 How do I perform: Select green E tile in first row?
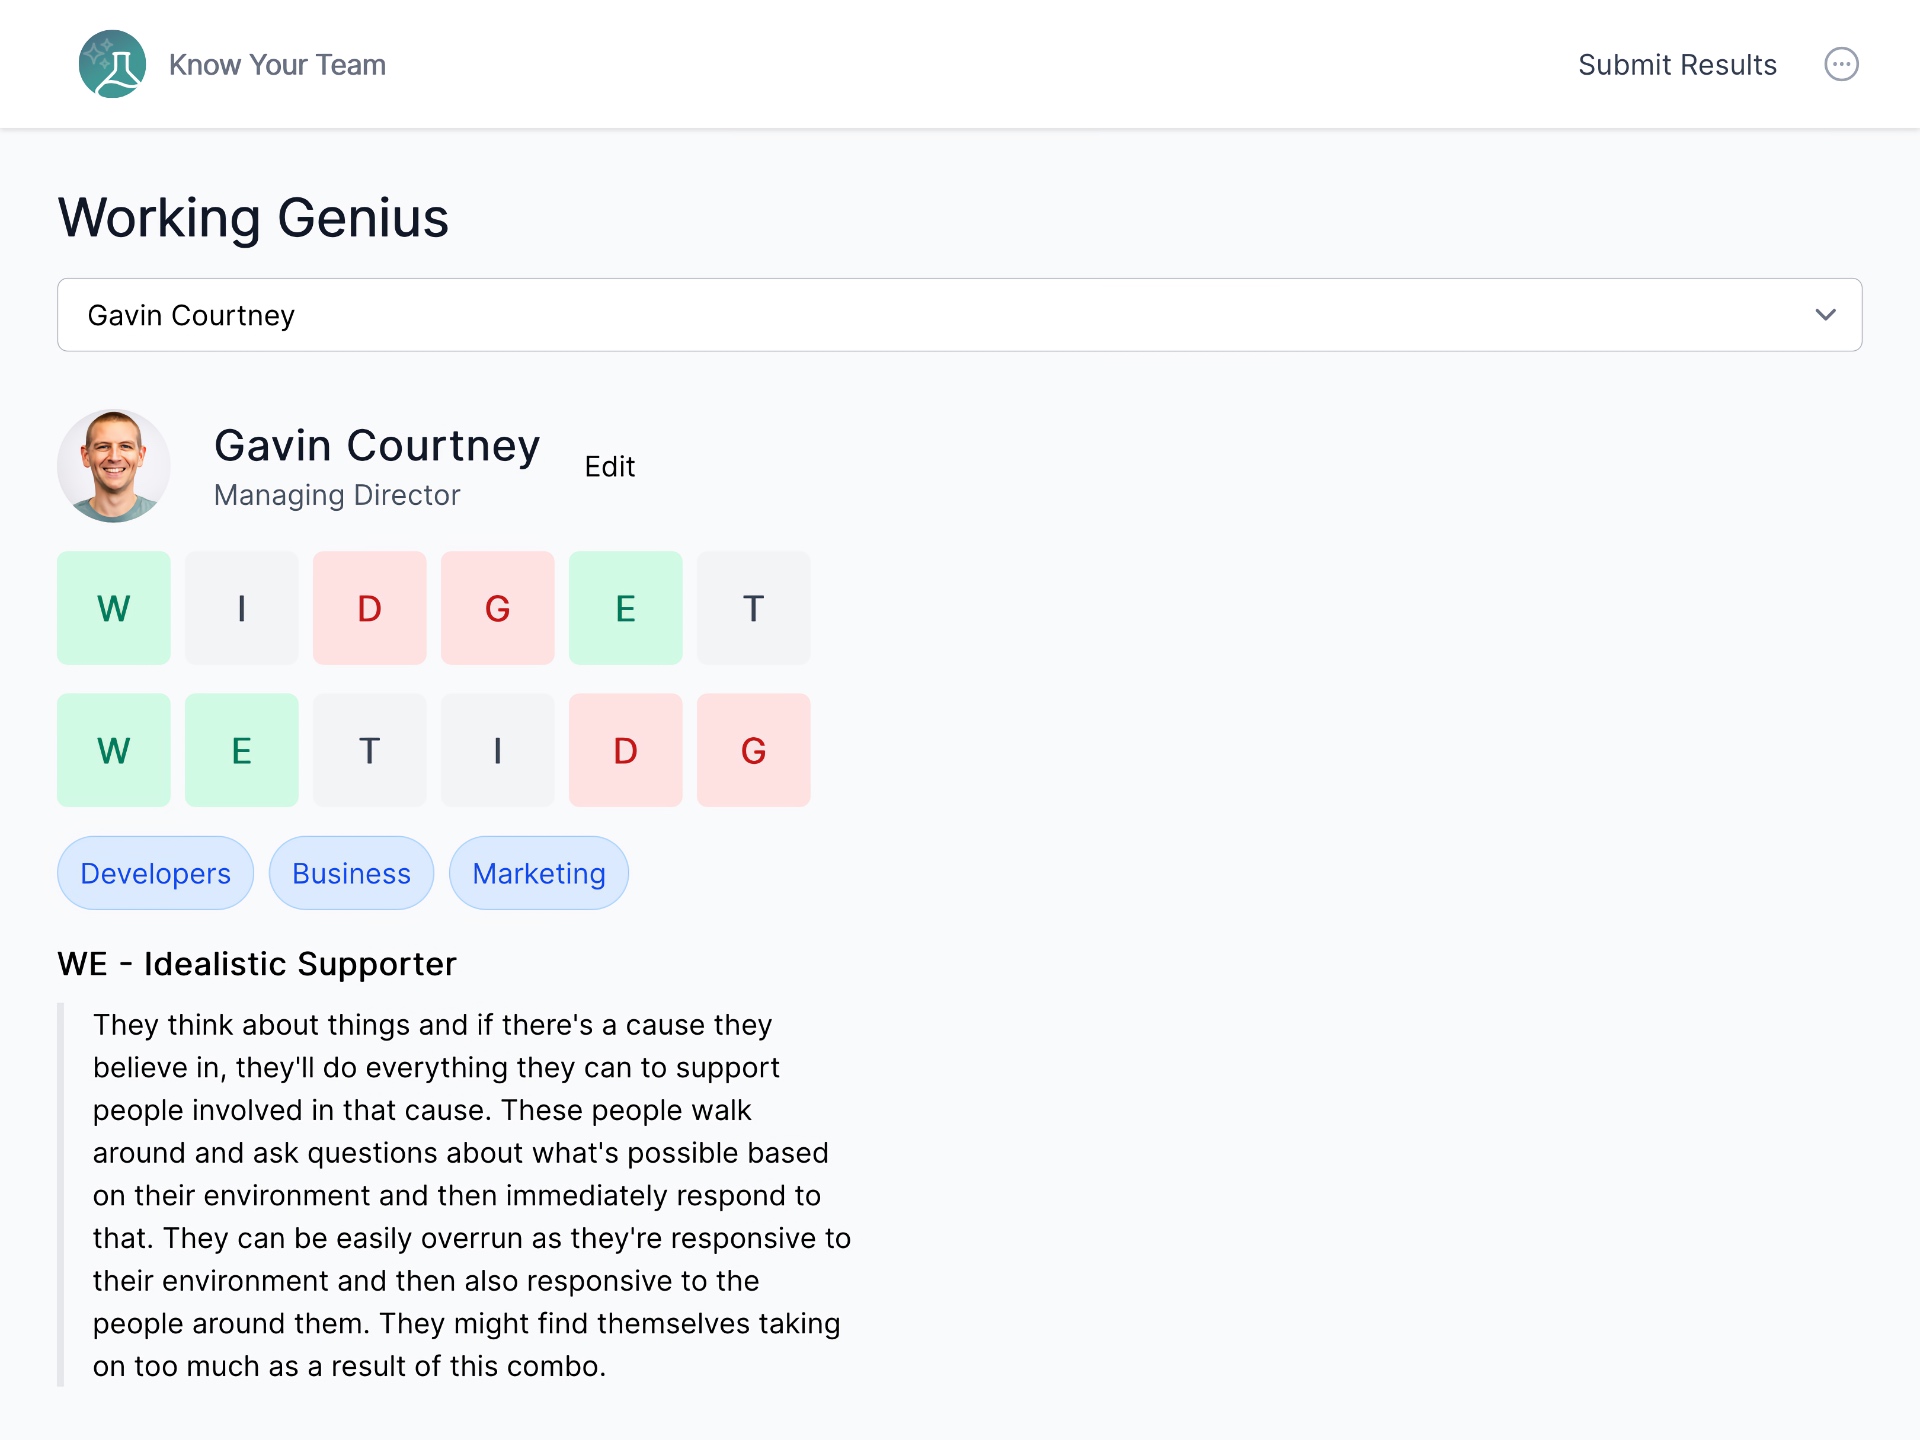[625, 608]
